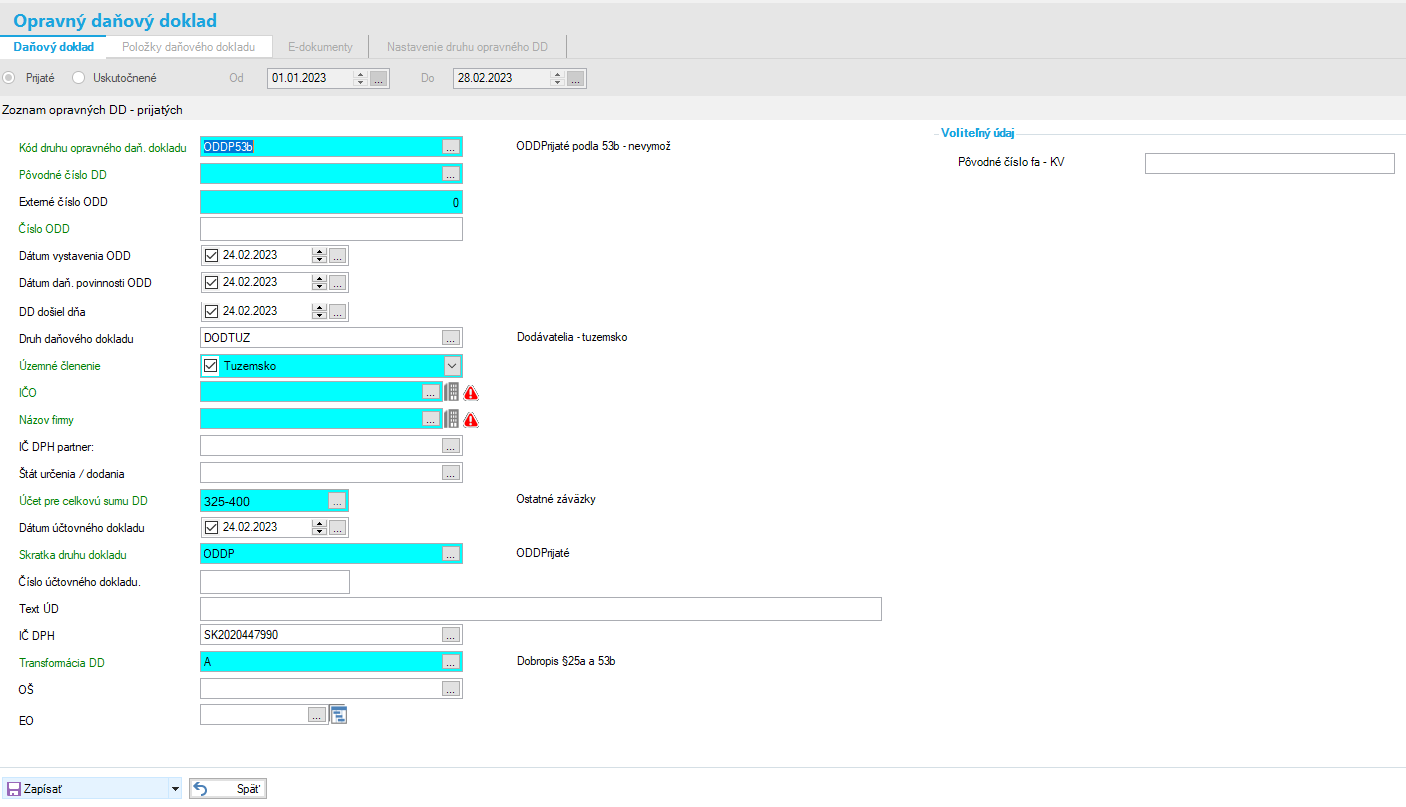Click the stepper arrows on the Od date
1406x807 pixels.
point(361,78)
